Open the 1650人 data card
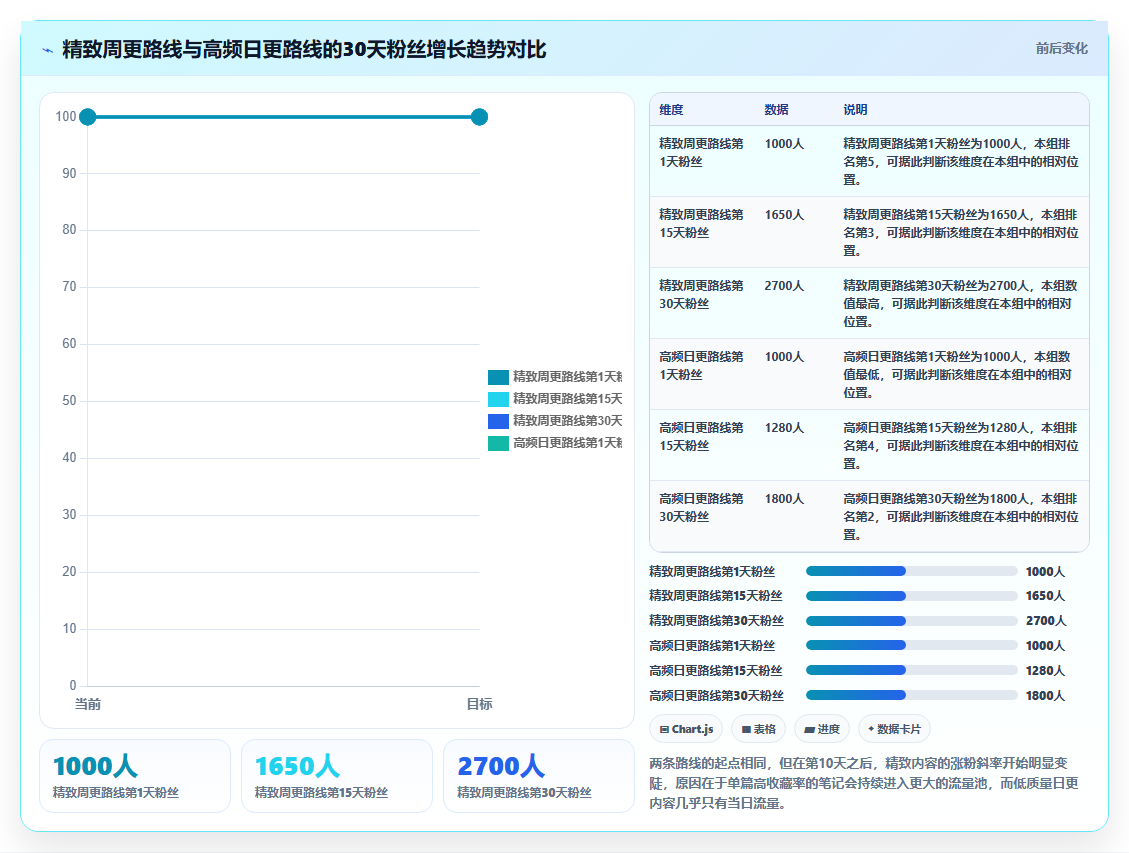The image size is (1129, 853). coord(337,776)
